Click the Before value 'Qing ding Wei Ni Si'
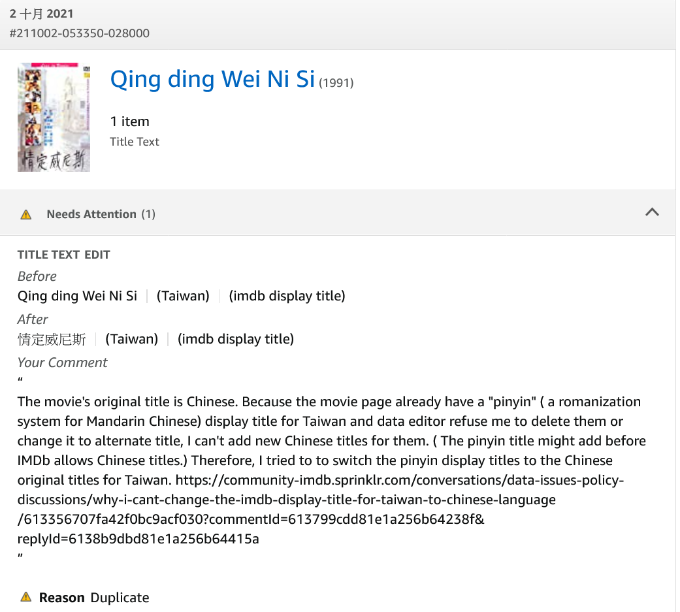This screenshot has width=680, height=612. point(77,296)
